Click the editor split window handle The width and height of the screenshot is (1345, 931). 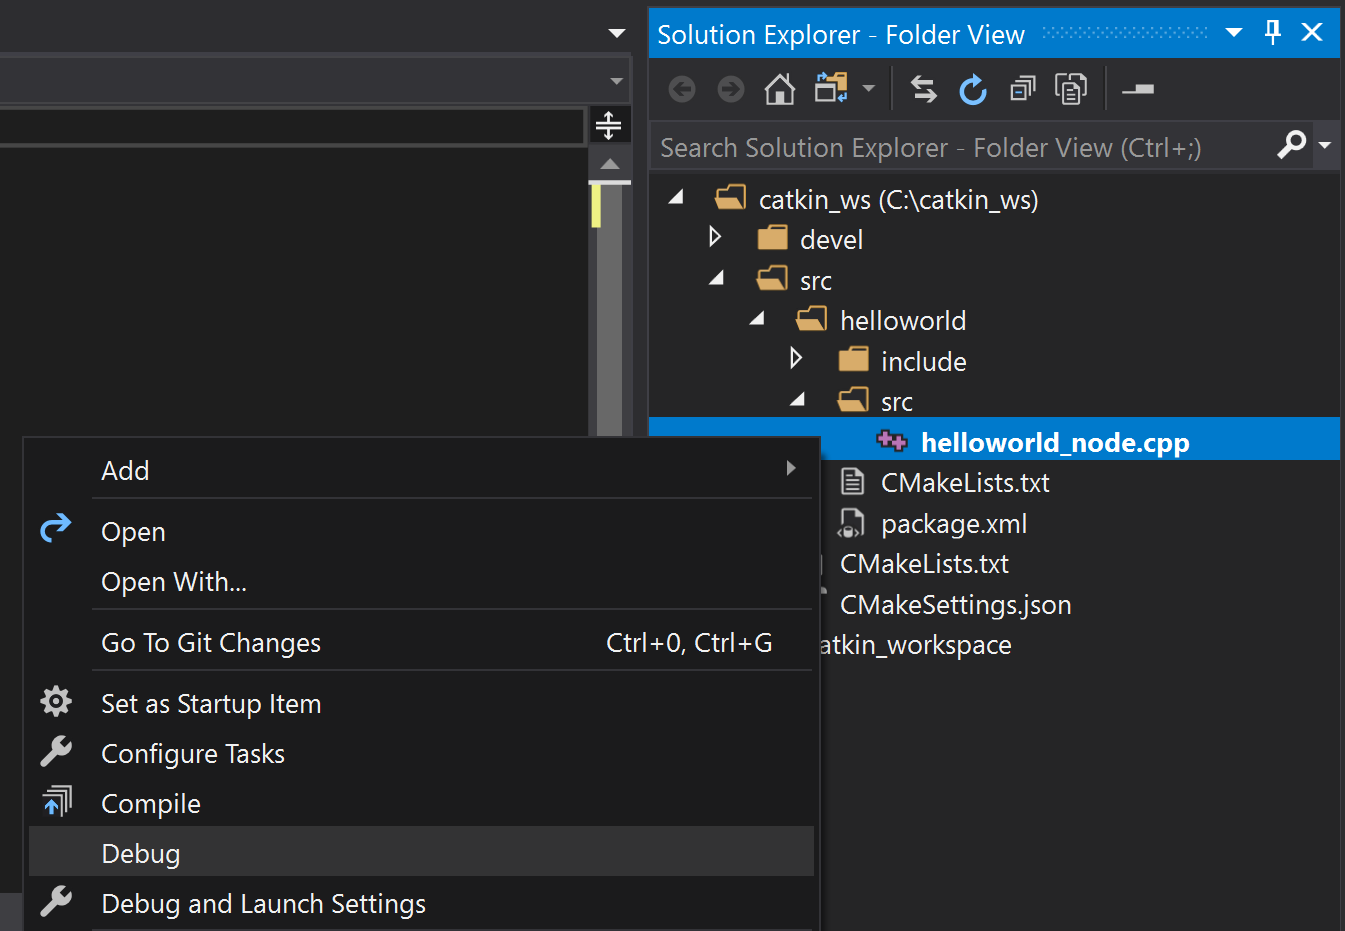tap(609, 126)
